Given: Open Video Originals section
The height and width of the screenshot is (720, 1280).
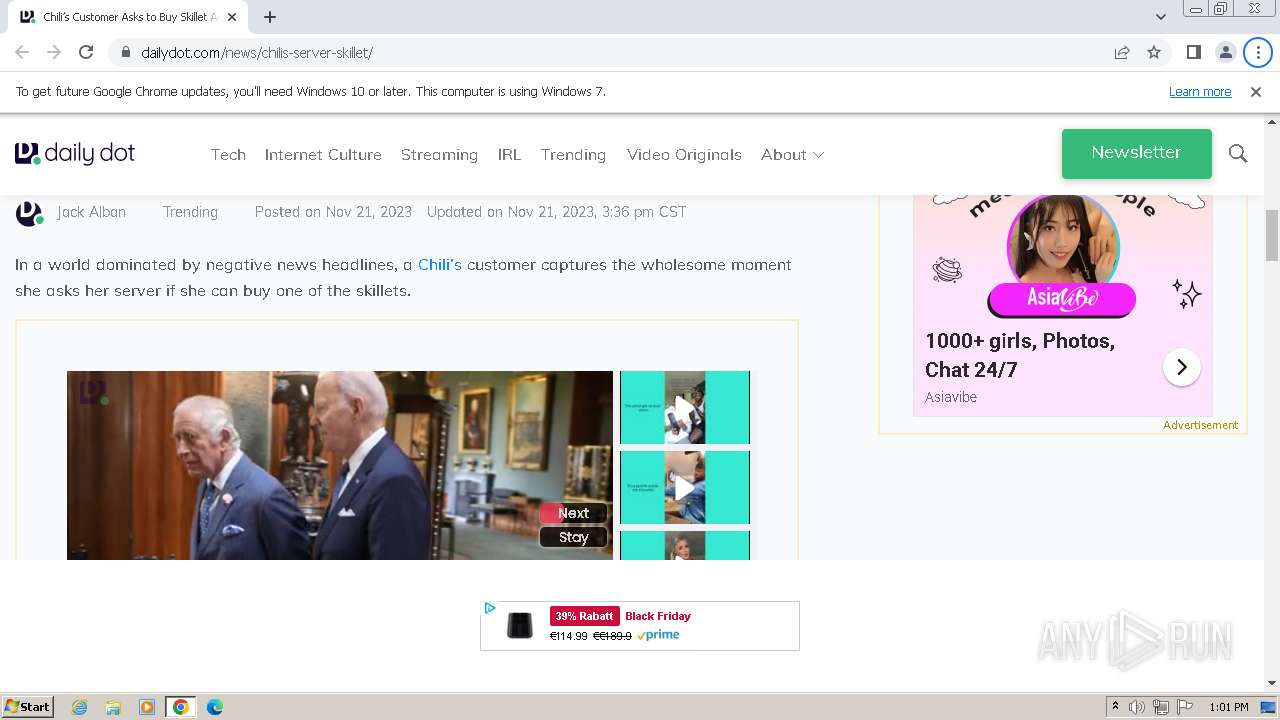Looking at the screenshot, I should pyautogui.click(x=684, y=154).
